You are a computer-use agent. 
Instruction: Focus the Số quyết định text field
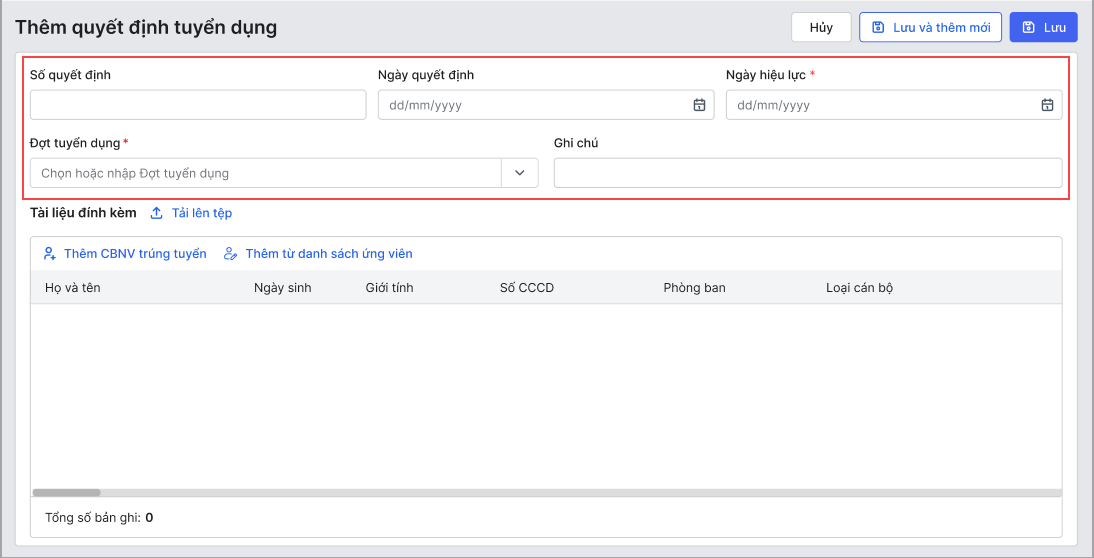(x=198, y=105)
